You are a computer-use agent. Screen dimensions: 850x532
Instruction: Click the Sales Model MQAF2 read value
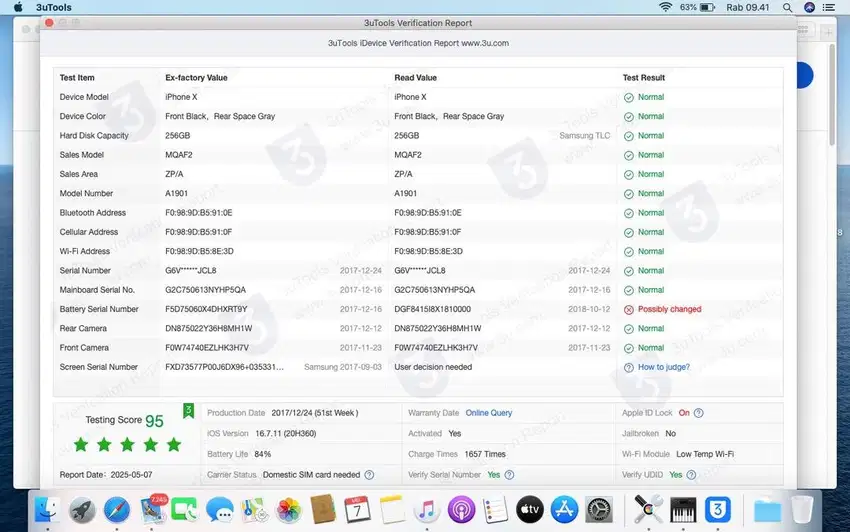click(x=408, y=155)
